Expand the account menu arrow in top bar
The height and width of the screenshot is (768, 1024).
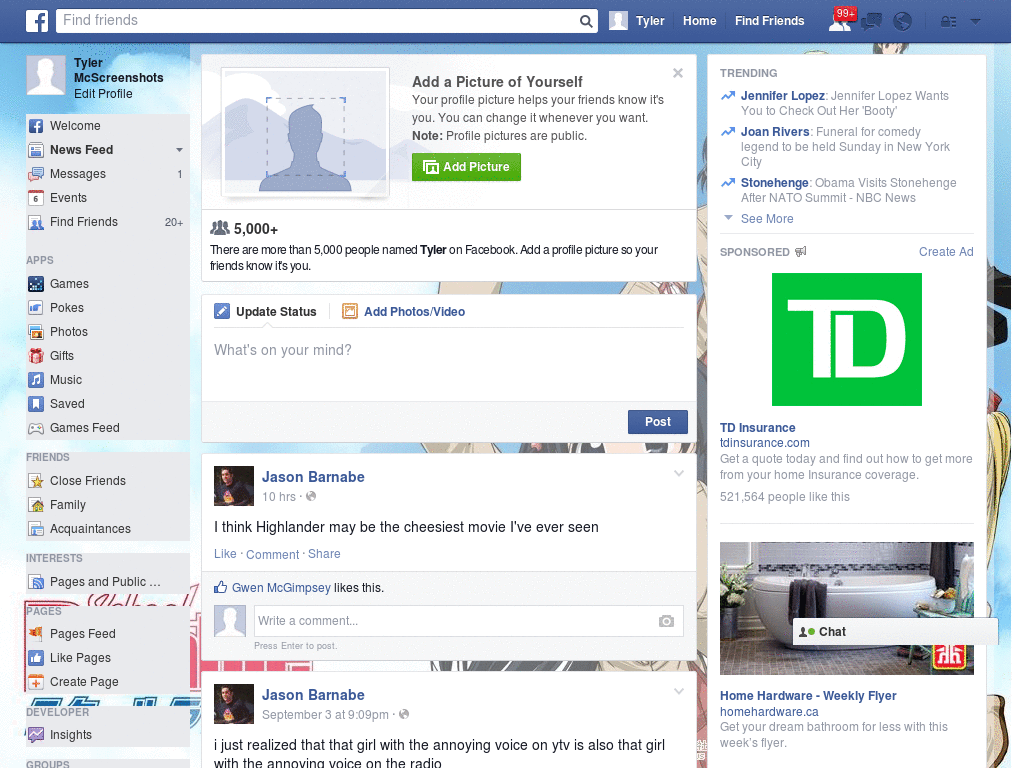click(976, 22)
